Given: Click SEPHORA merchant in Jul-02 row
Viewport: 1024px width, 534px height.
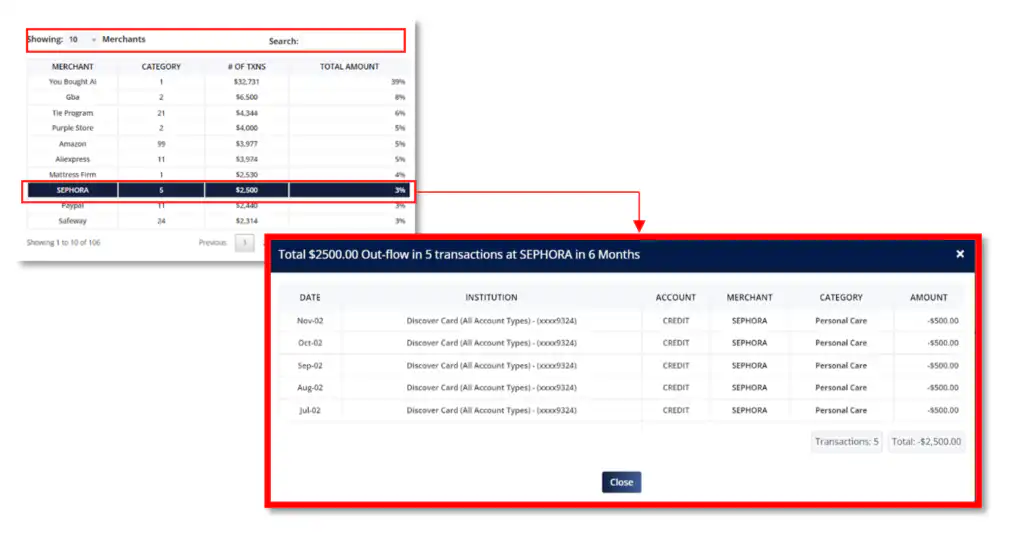Looking at the screenshot, I should tap(749, 410).
